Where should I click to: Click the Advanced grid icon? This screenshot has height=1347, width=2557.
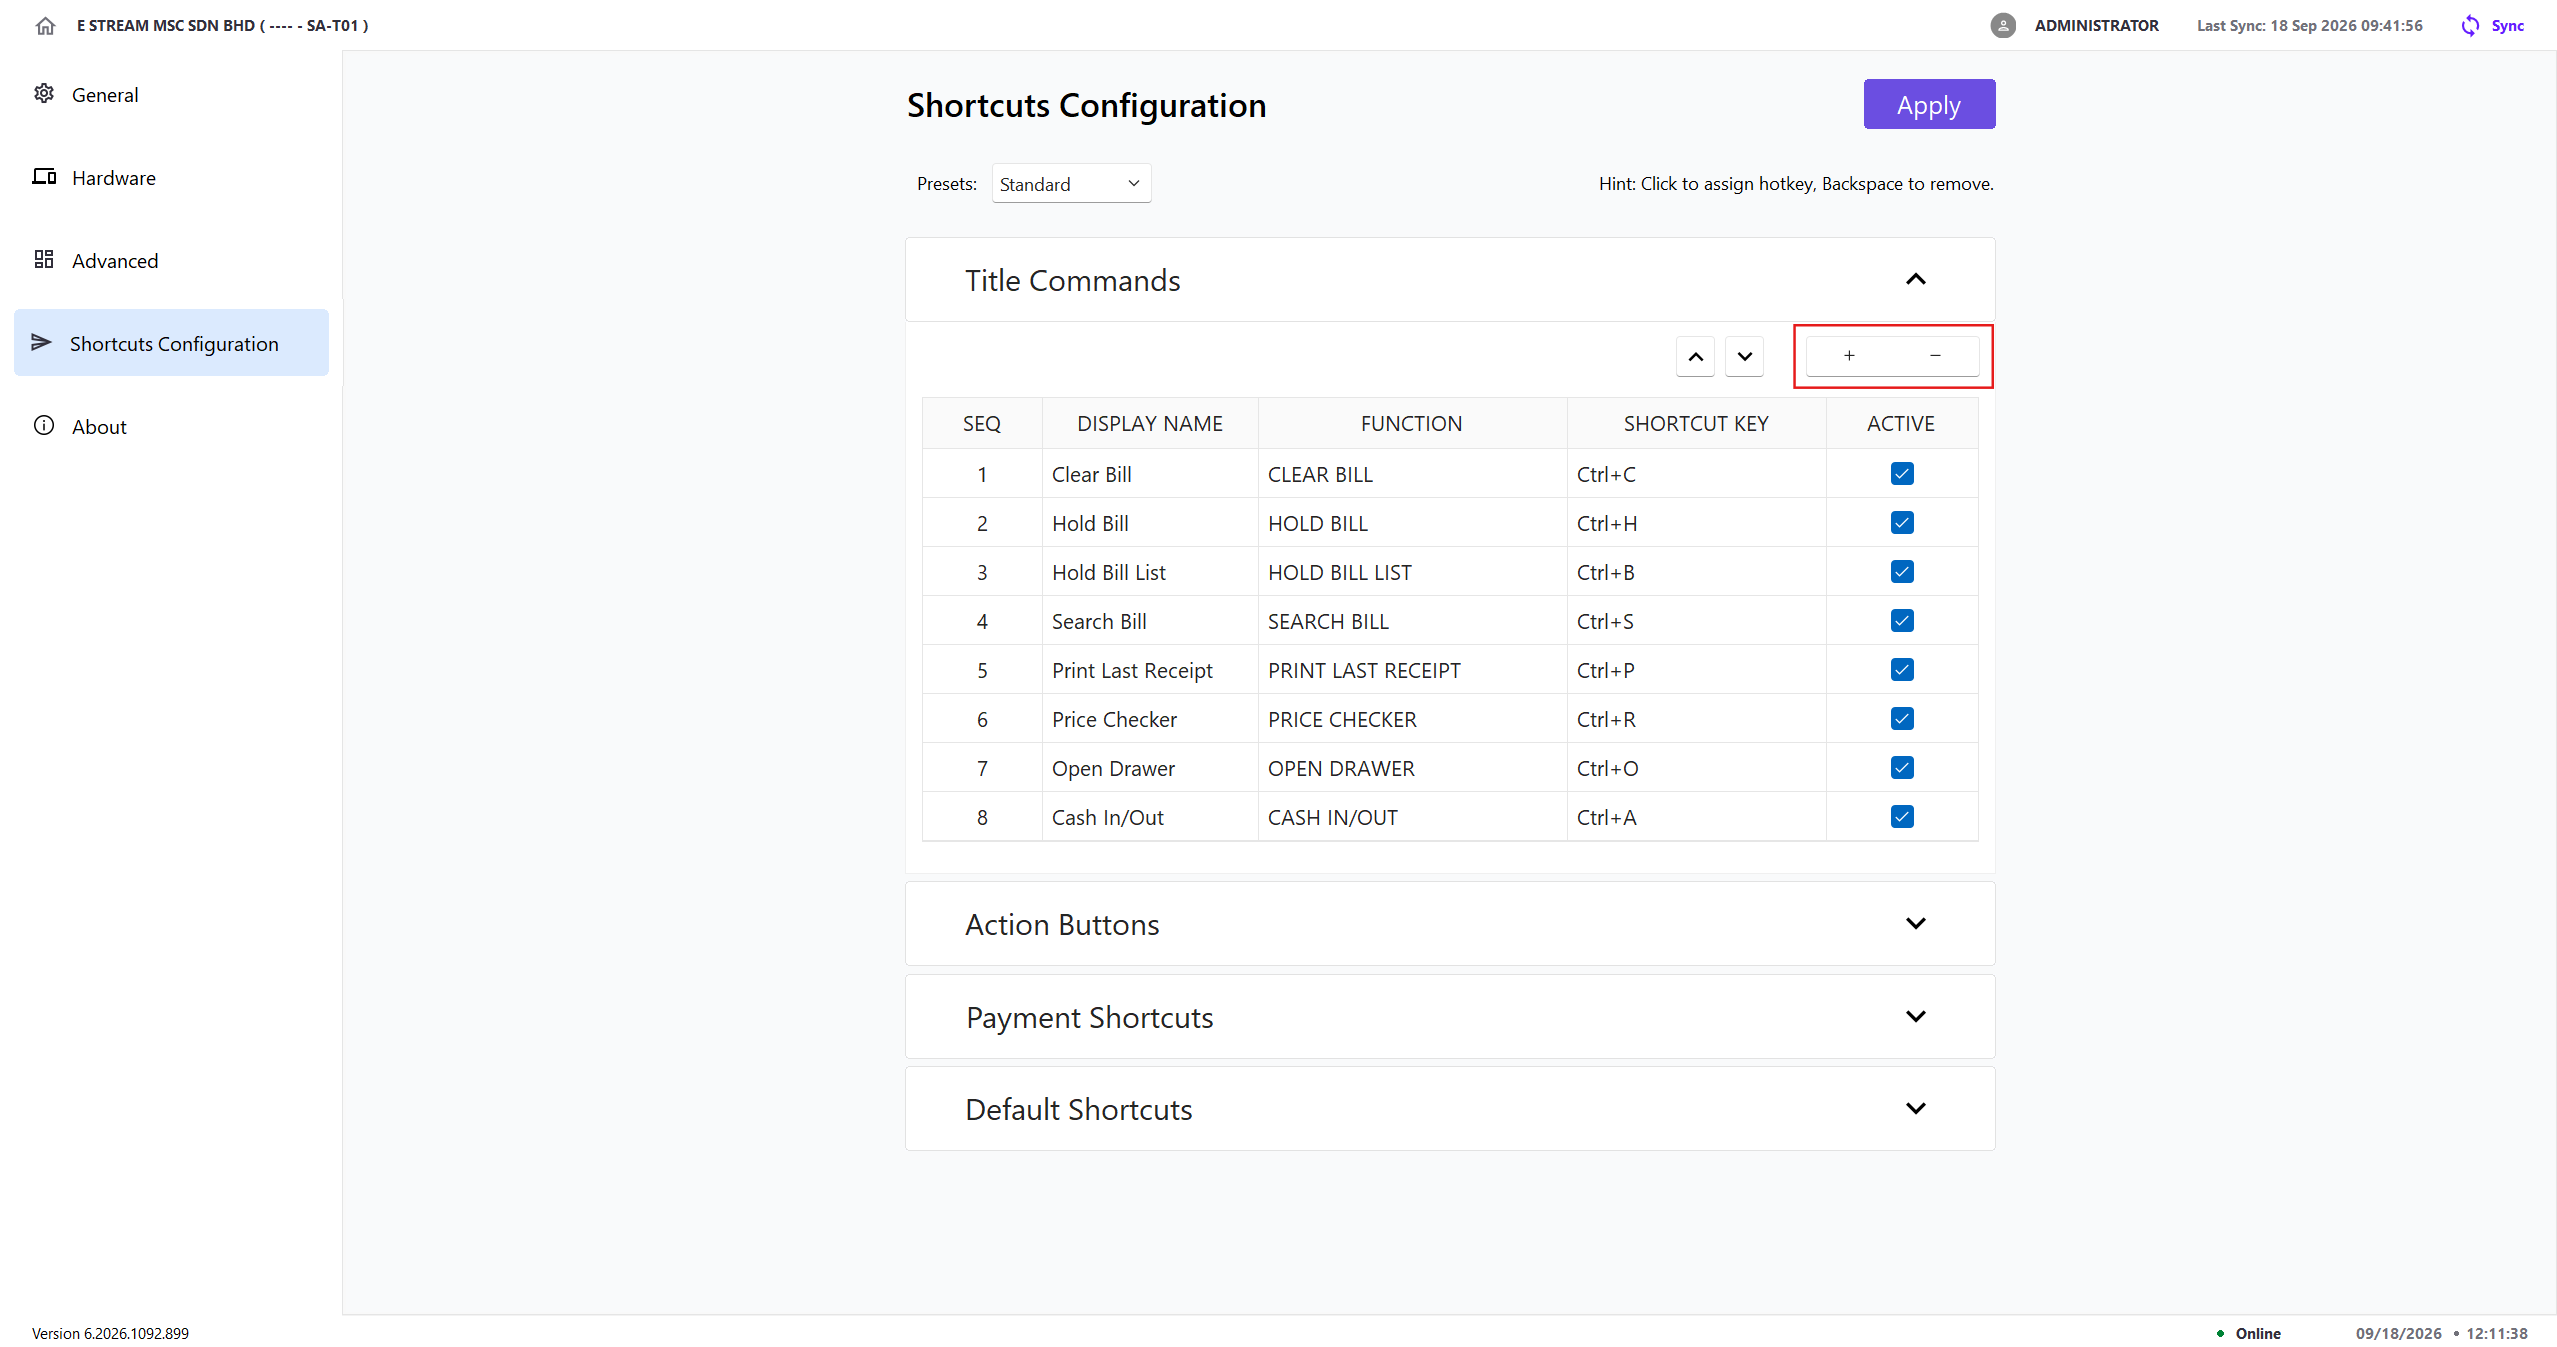coord(44,260)
